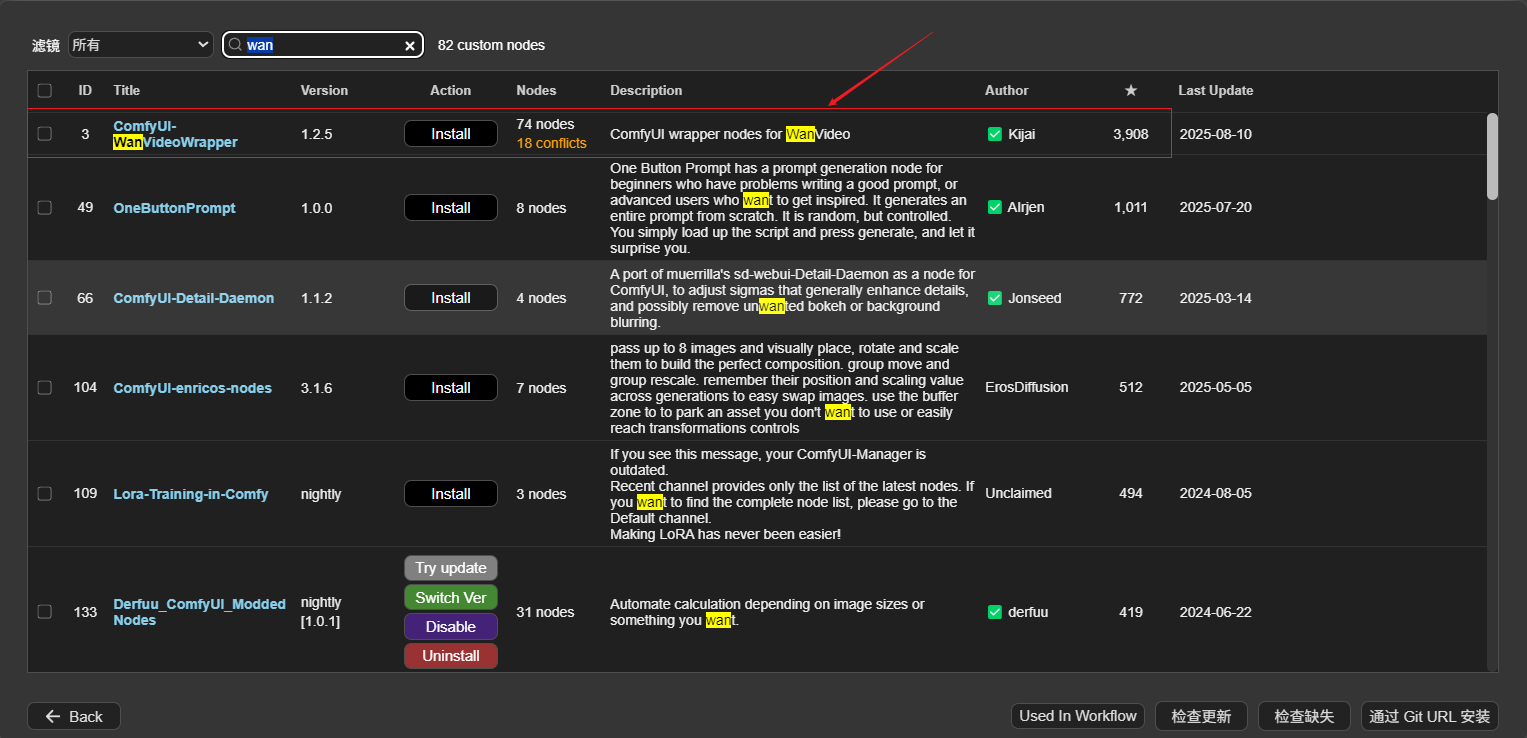Click the ErosDiffusion author cell
This screenshot has height=738, width=1527.
coord(1026,387)
